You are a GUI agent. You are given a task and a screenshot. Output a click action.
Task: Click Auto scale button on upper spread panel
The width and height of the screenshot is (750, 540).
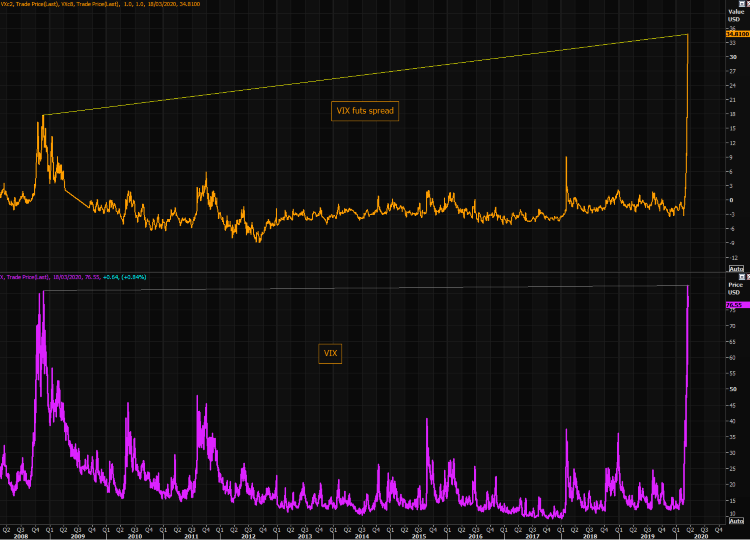click(736, 269)
